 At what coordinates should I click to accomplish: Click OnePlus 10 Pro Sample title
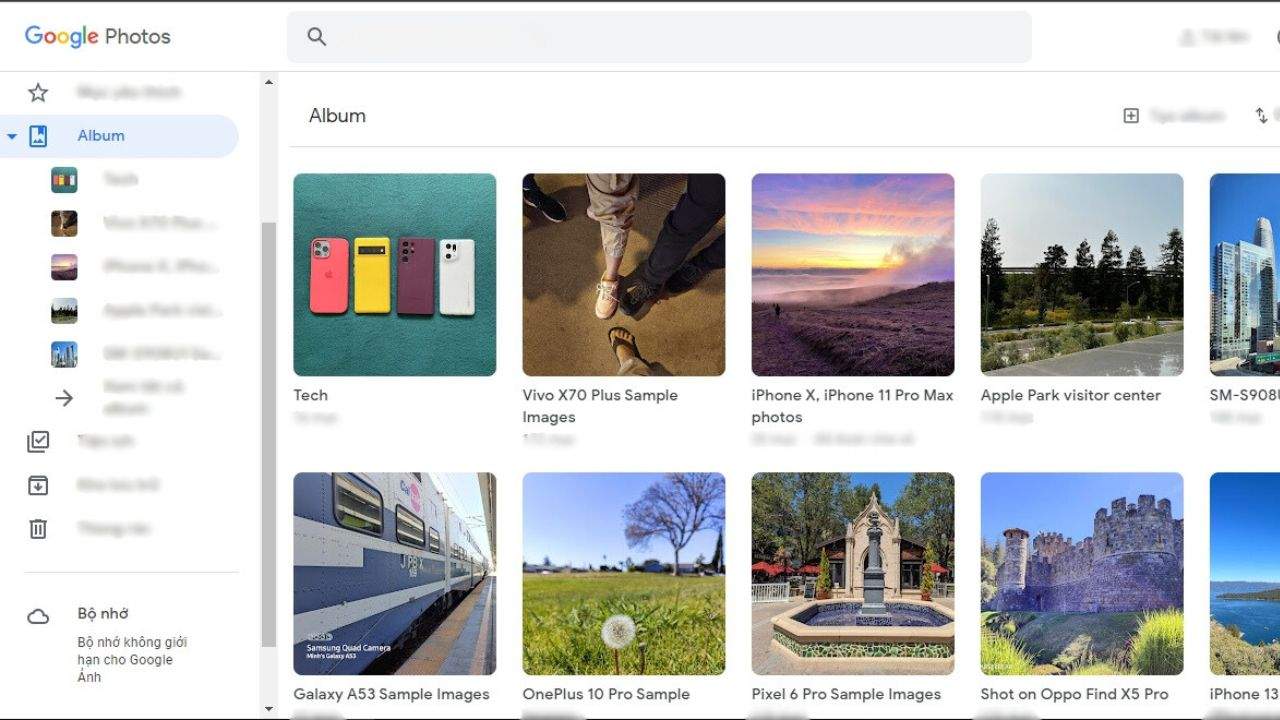pos(606,694)
